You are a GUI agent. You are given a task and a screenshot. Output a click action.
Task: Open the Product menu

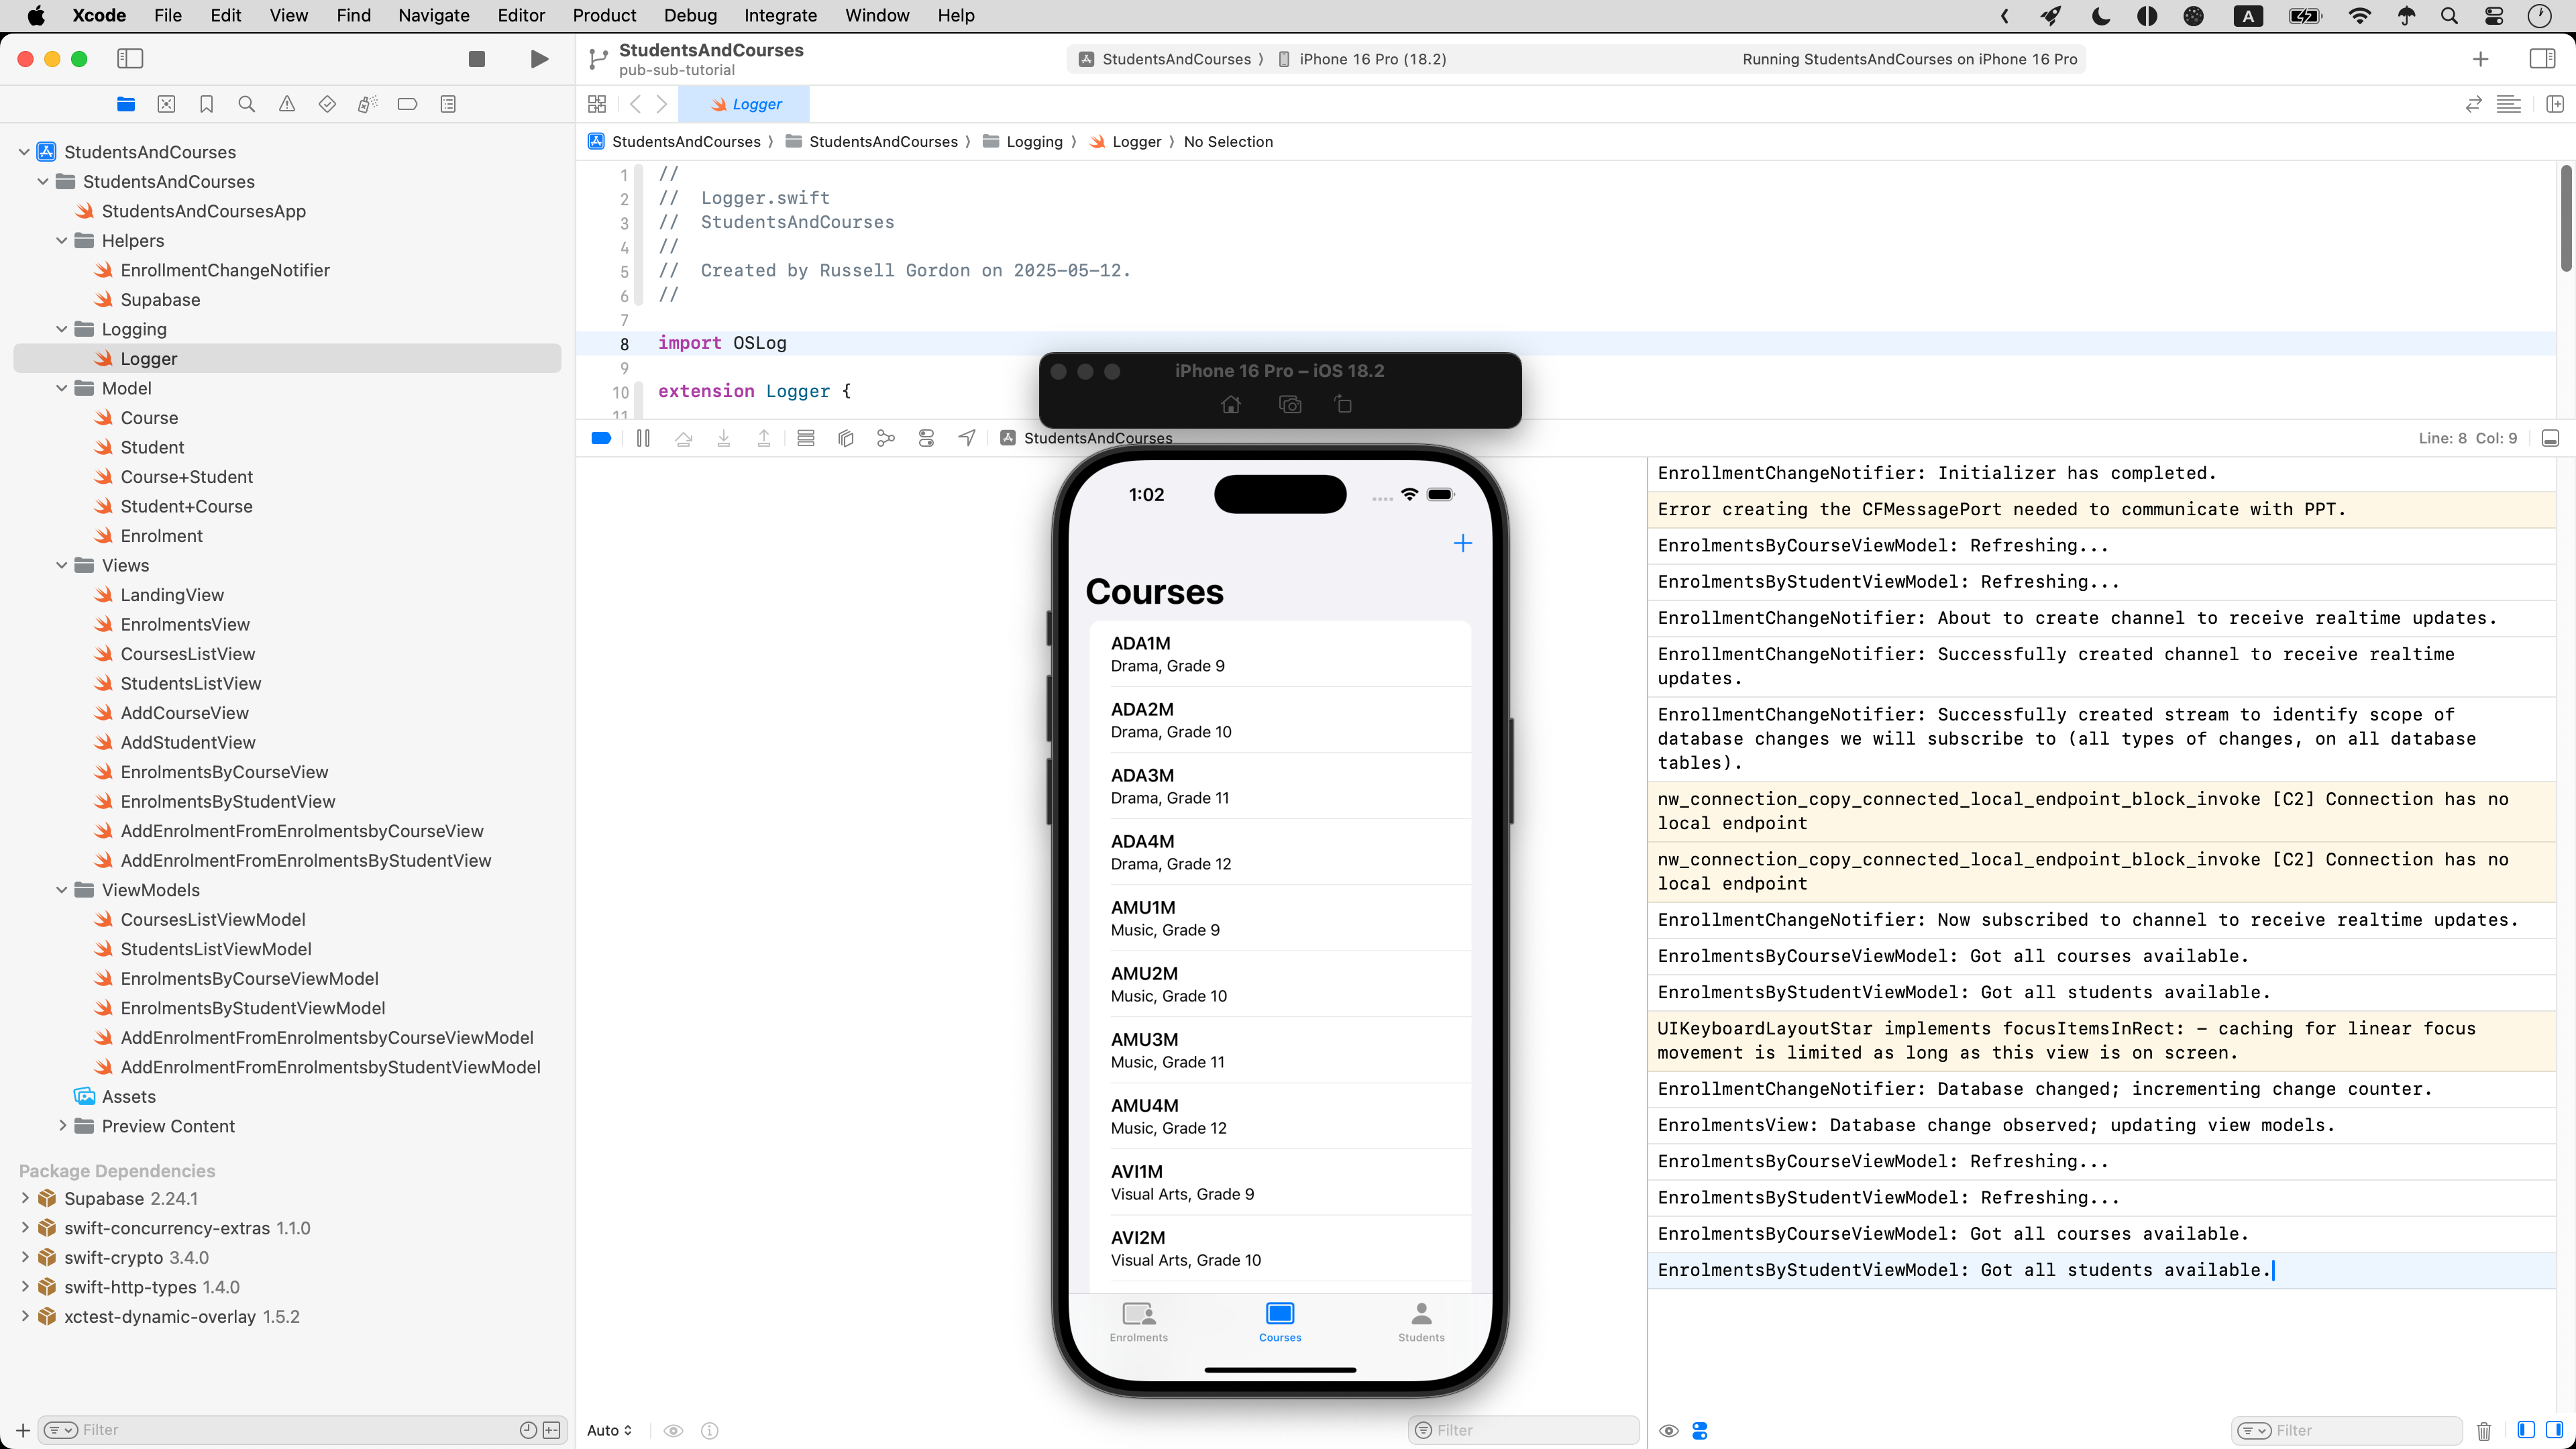pos(604,15)
